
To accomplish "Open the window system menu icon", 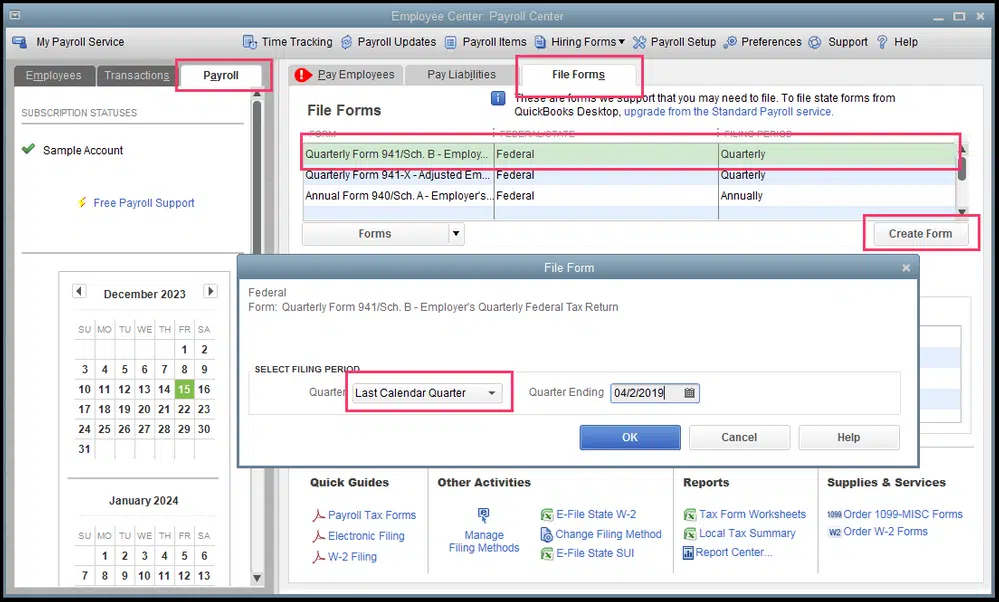I will click(x=15, y=15).
